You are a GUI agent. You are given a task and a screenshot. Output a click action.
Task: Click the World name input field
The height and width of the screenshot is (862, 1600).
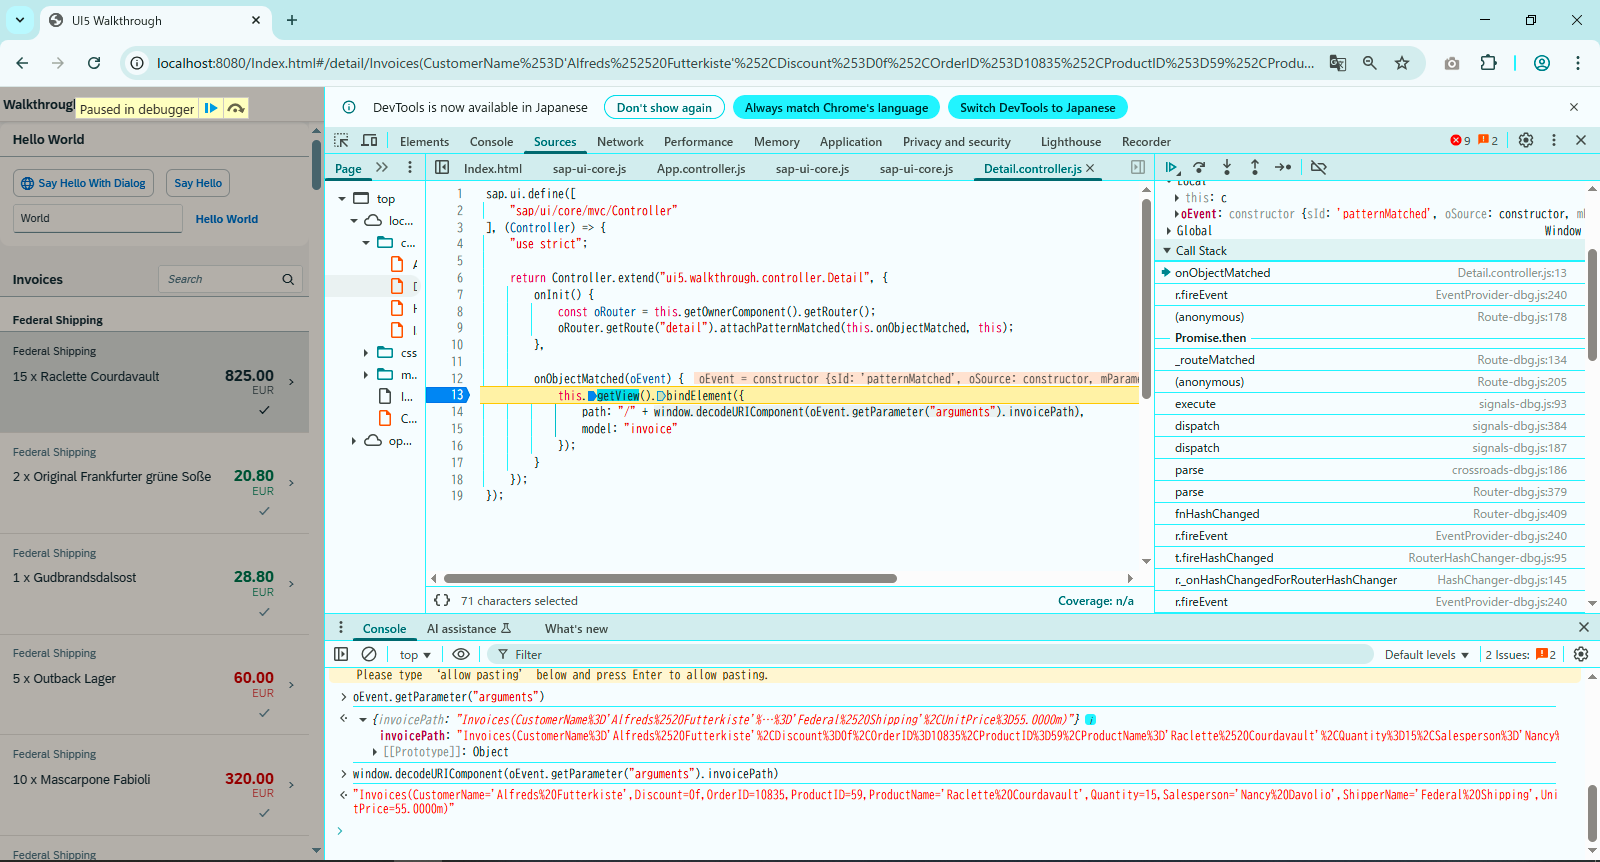[97, 218]
